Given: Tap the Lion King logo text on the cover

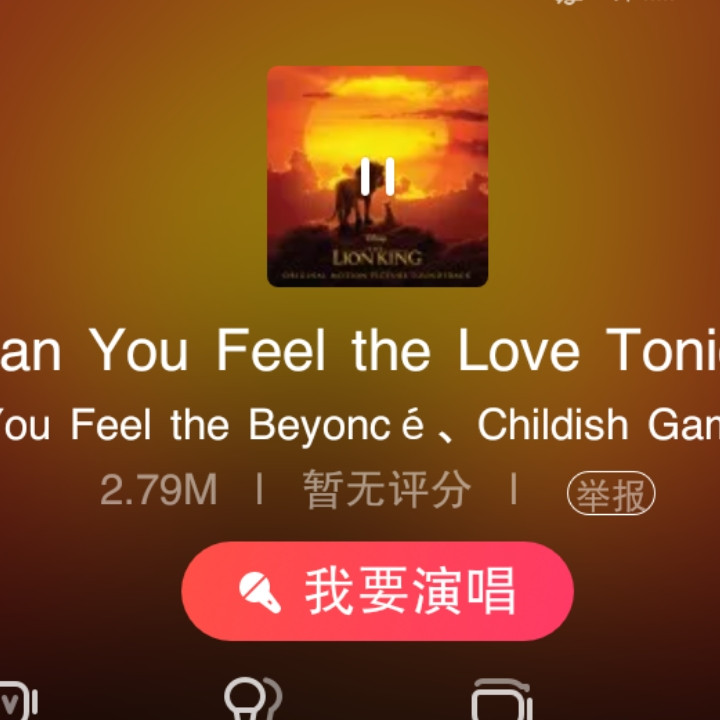Looking at the screenshot, I should pos(377,257).
